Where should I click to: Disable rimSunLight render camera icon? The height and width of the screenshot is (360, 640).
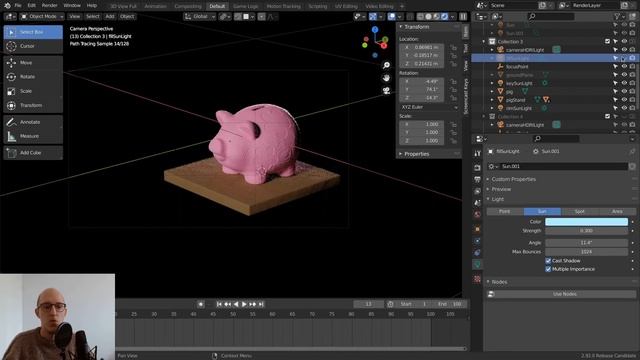632,108
